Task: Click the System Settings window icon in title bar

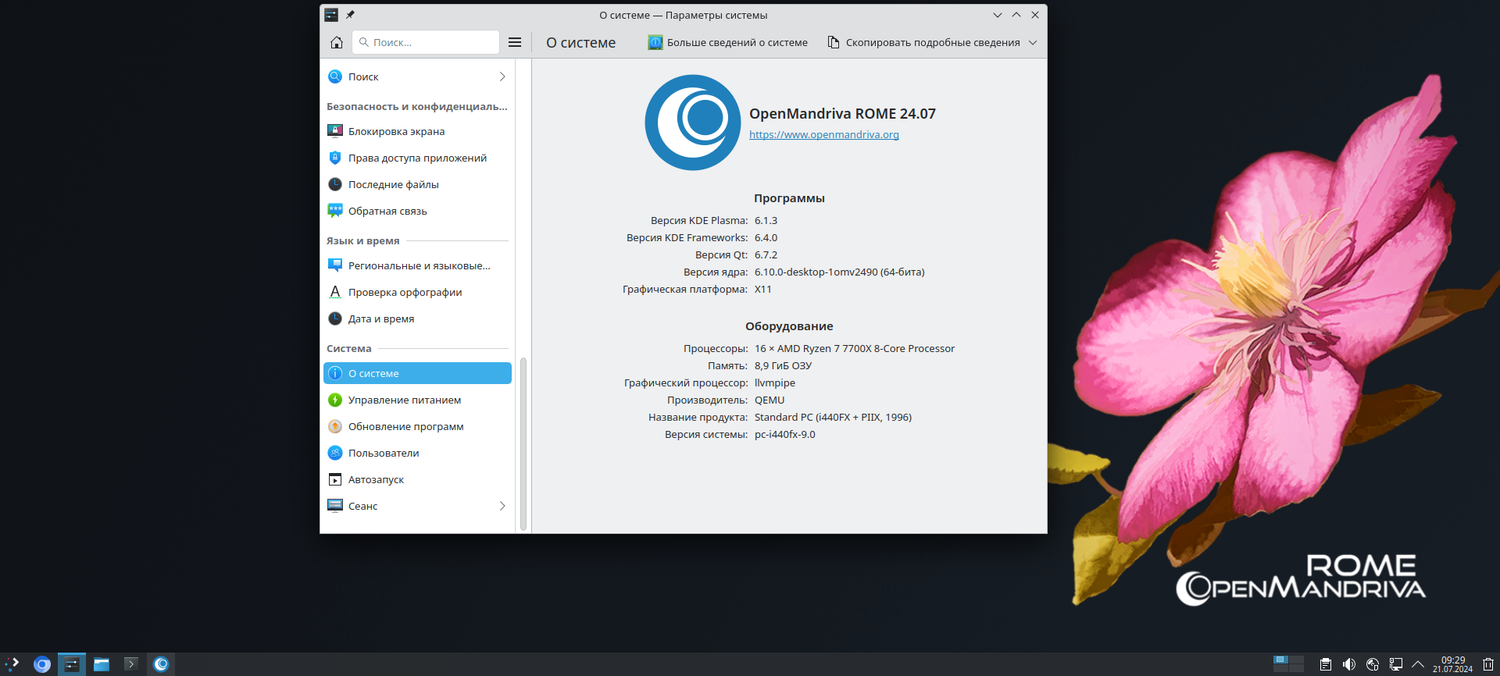Action: (x=331, y=15)
